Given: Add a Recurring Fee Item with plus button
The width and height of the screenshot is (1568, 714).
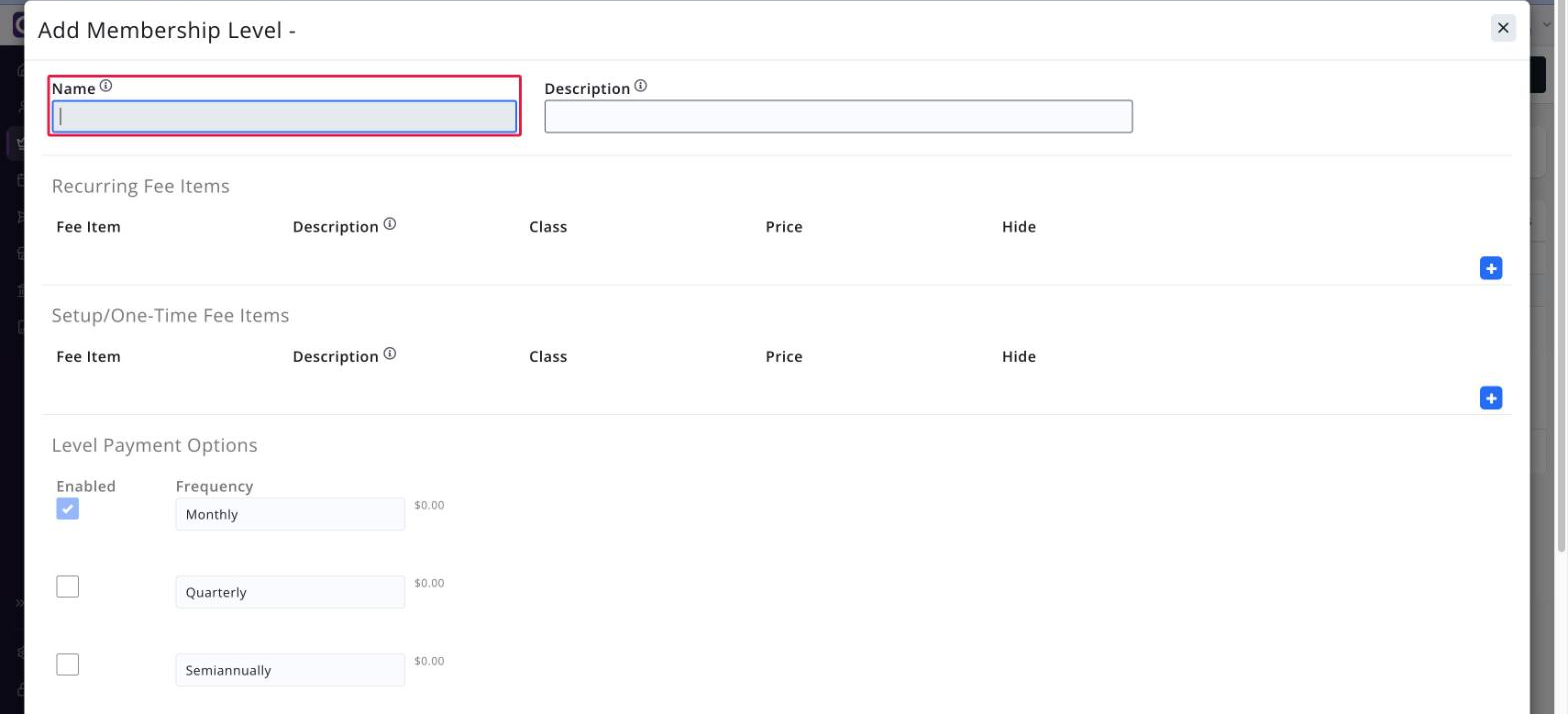Looking at the screenshot, I should (x=1490, y=268).
